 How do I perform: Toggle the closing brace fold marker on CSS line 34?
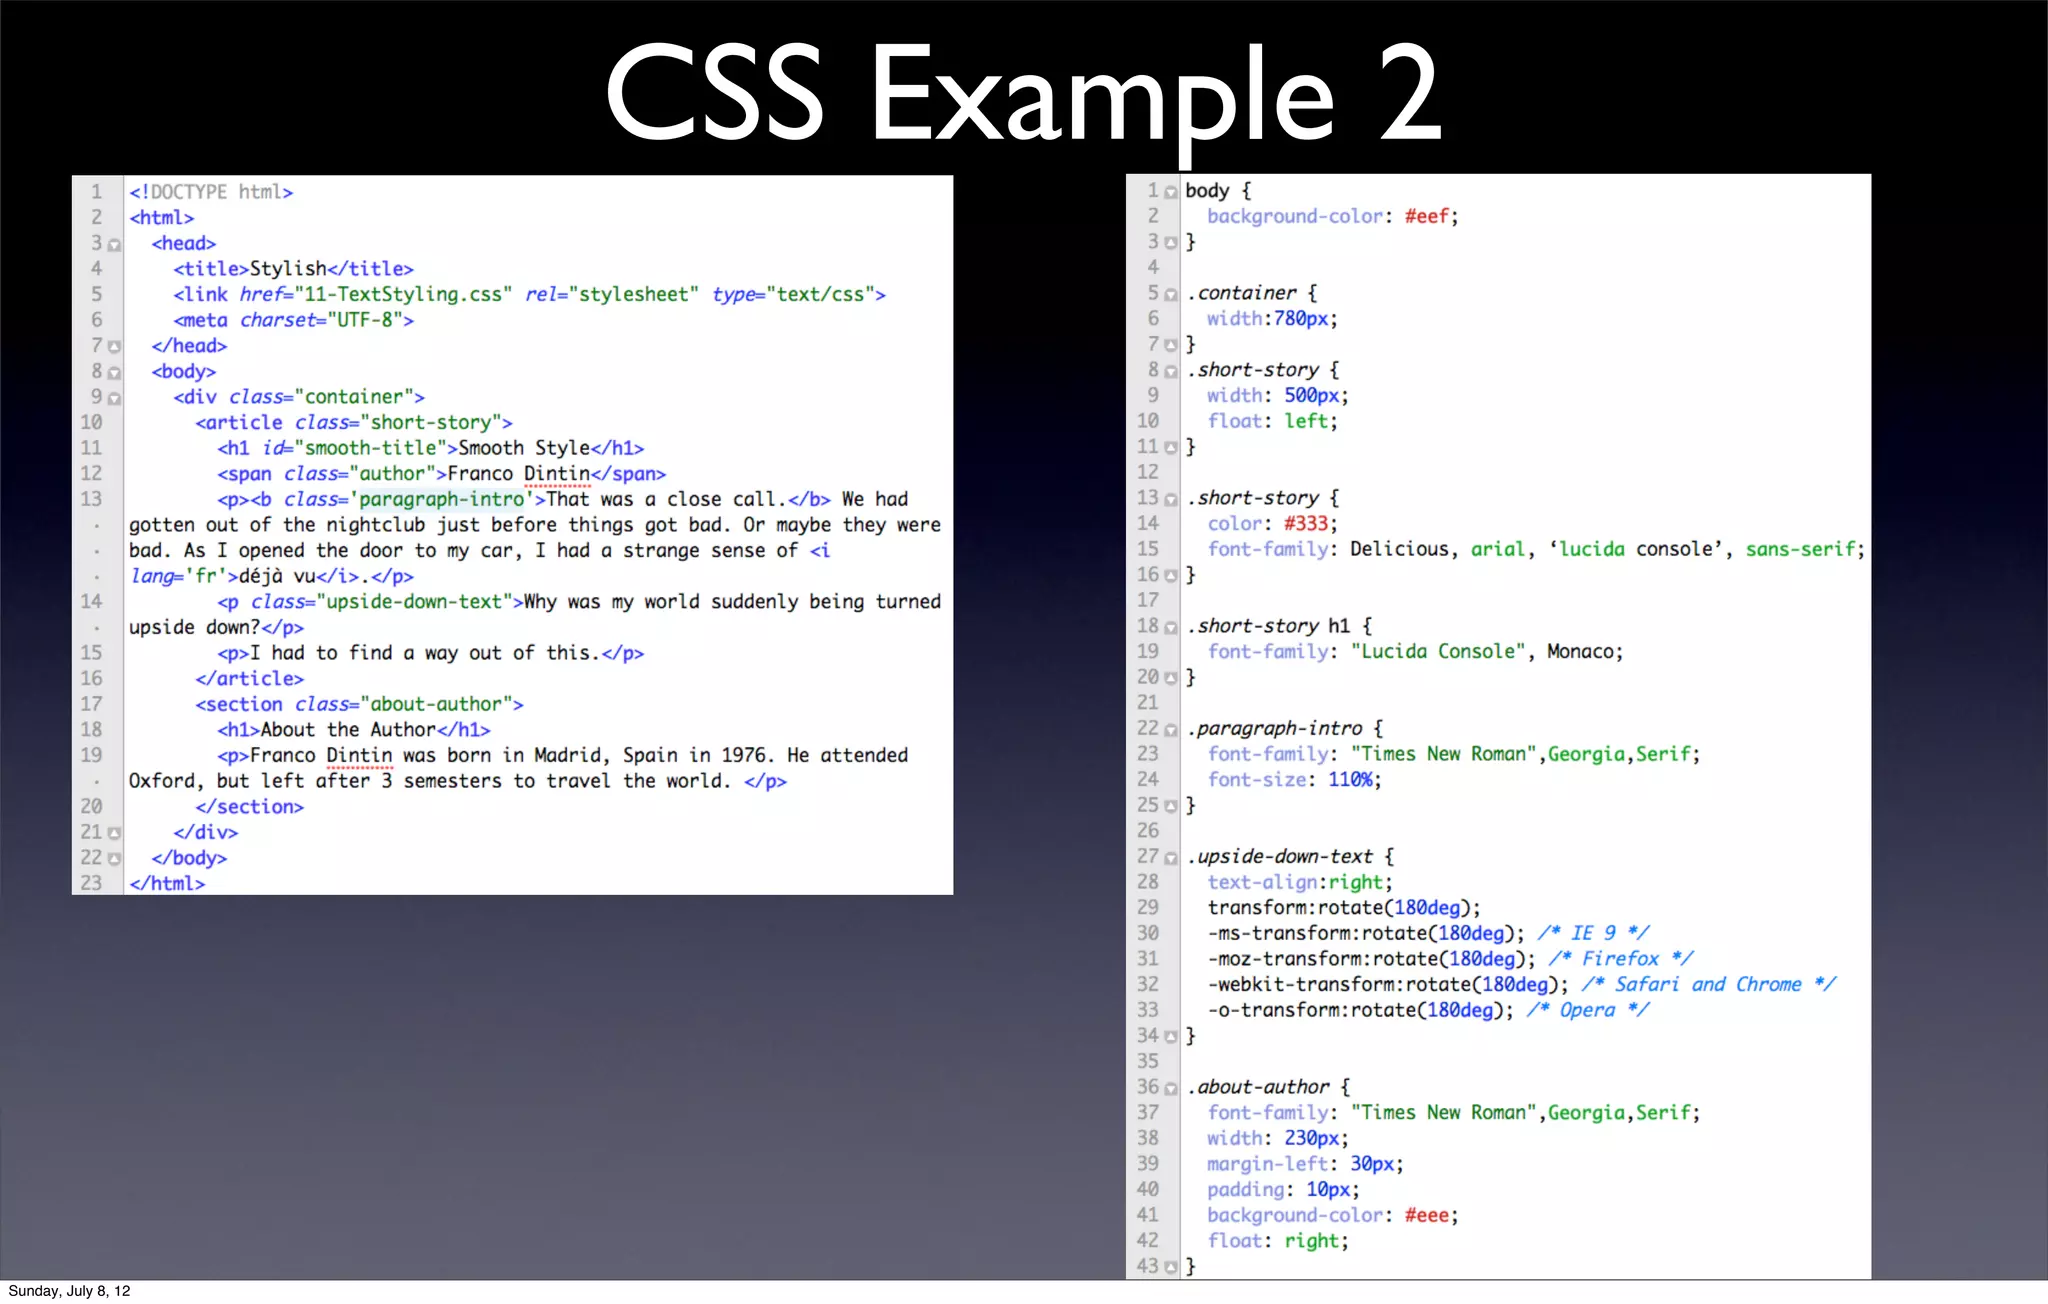[x=1171, y=1037]
